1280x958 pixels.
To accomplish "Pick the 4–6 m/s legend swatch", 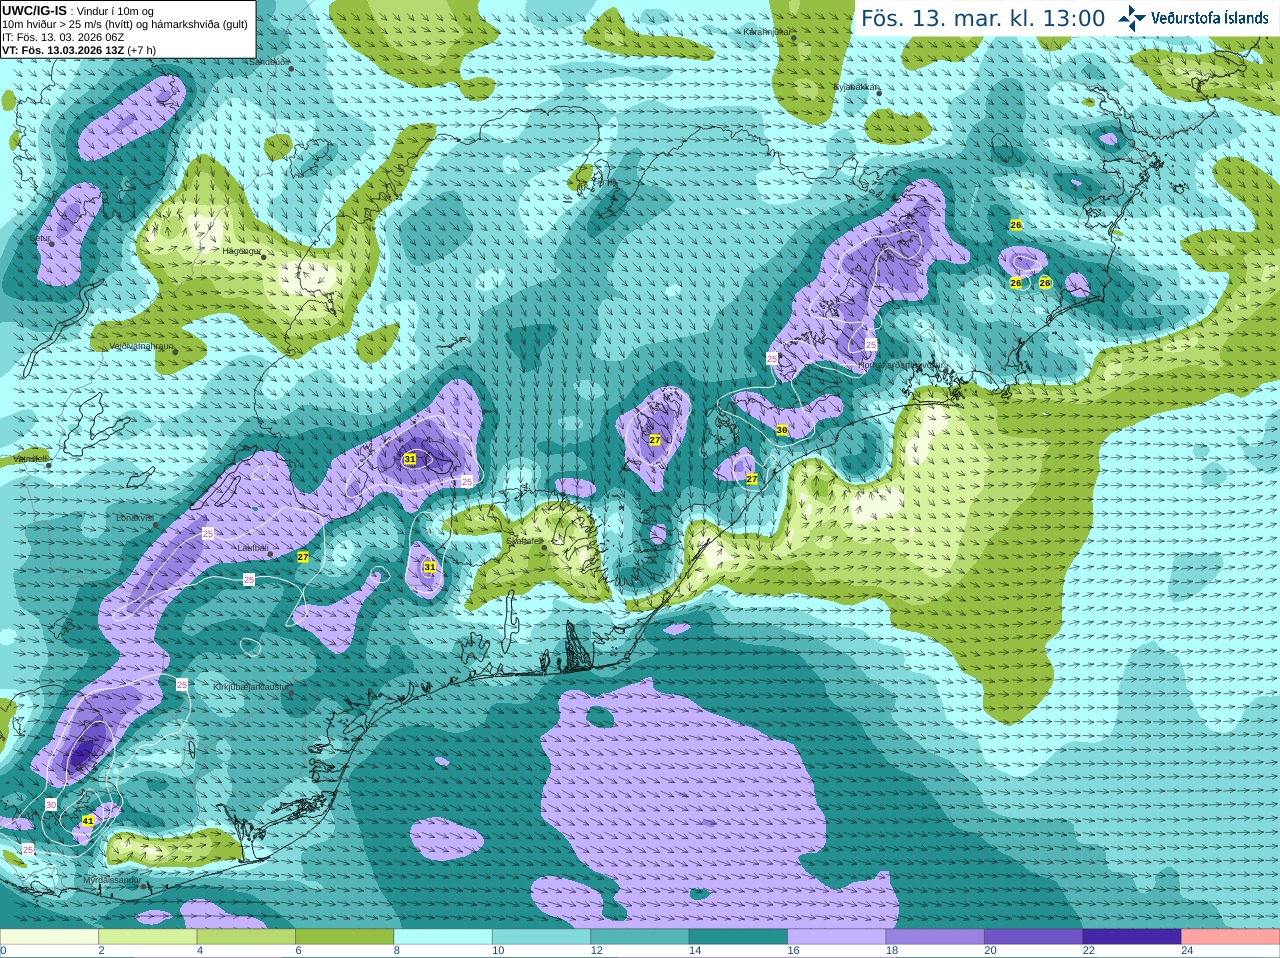I will (x=246, y=937).
